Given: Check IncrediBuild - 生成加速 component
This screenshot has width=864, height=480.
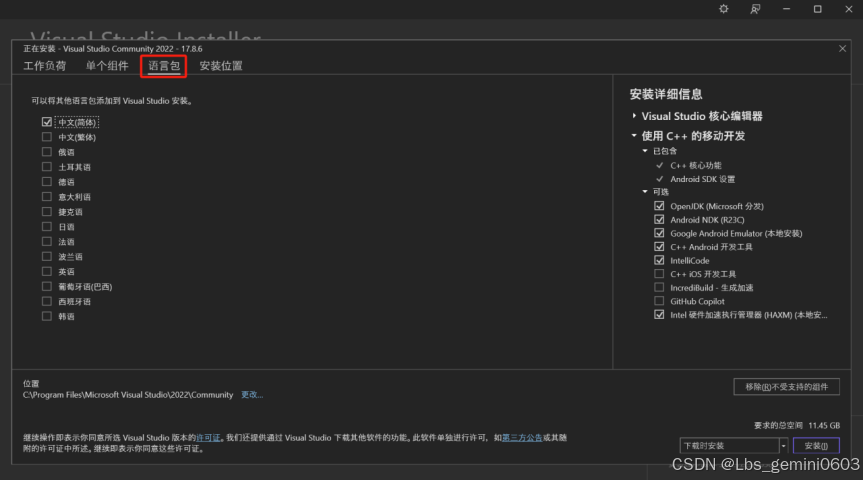Looking at the screenshot, I should click(x=659, y=287).
